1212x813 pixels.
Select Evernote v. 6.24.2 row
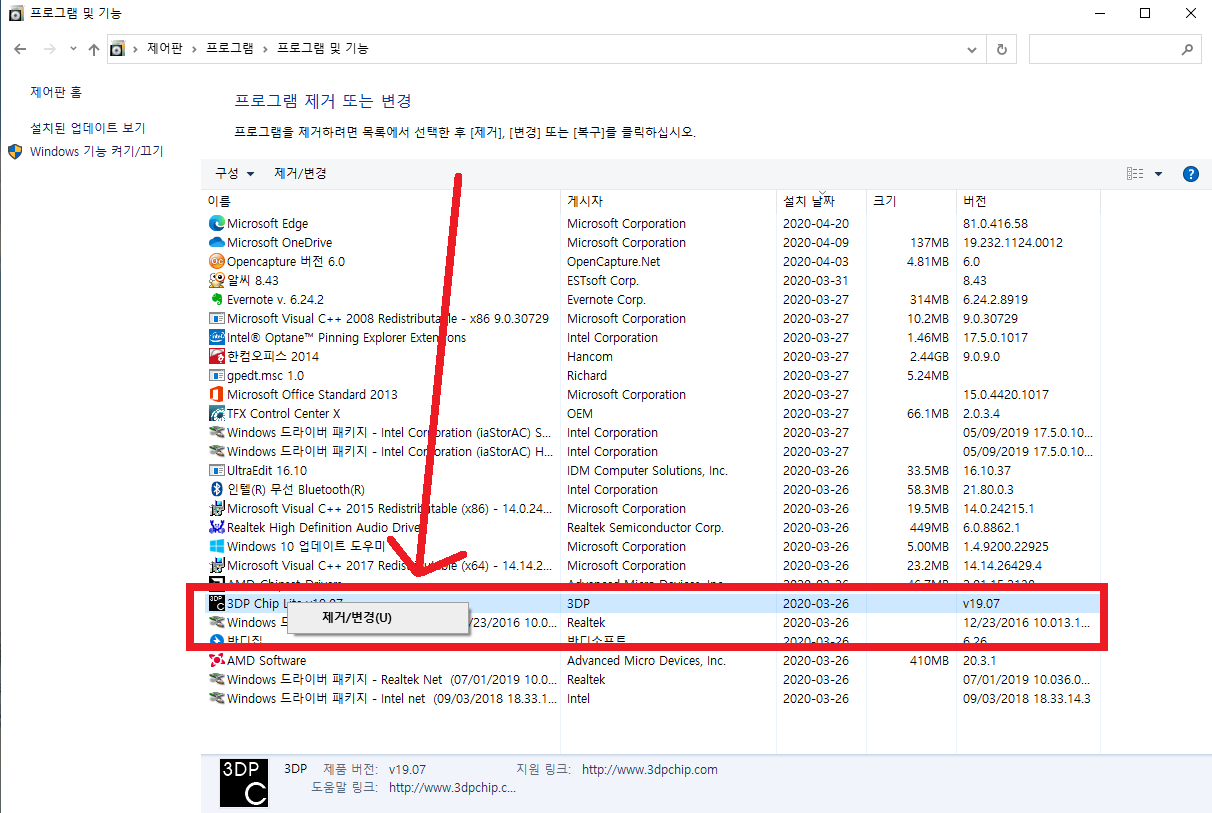pos(652,300)
